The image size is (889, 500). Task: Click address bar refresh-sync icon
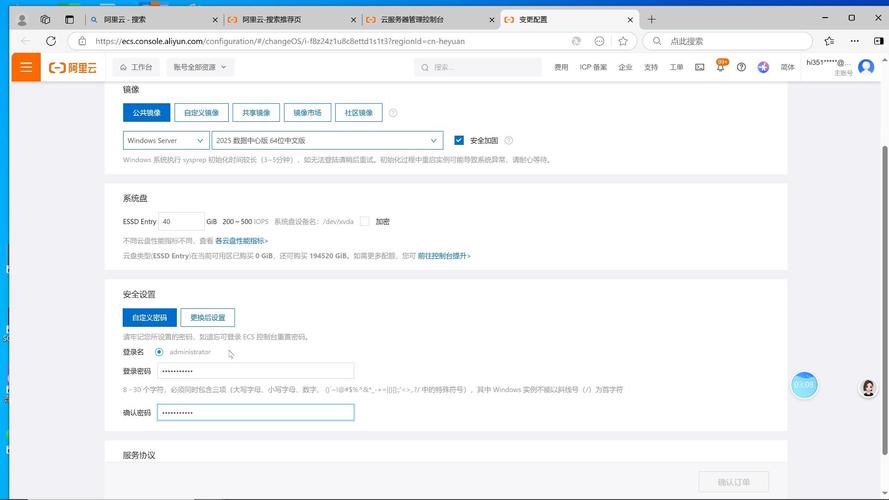click(x=576, y=41)
